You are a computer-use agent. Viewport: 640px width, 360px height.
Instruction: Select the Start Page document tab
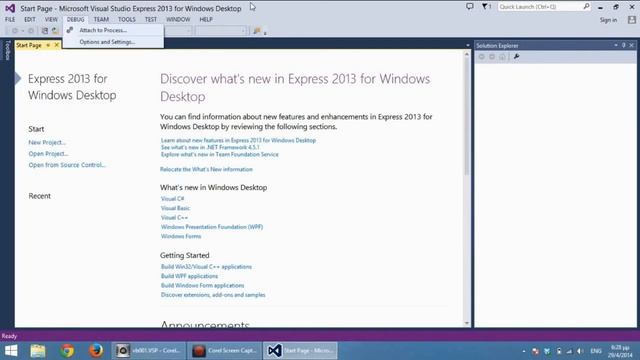(x=29, y=45)
